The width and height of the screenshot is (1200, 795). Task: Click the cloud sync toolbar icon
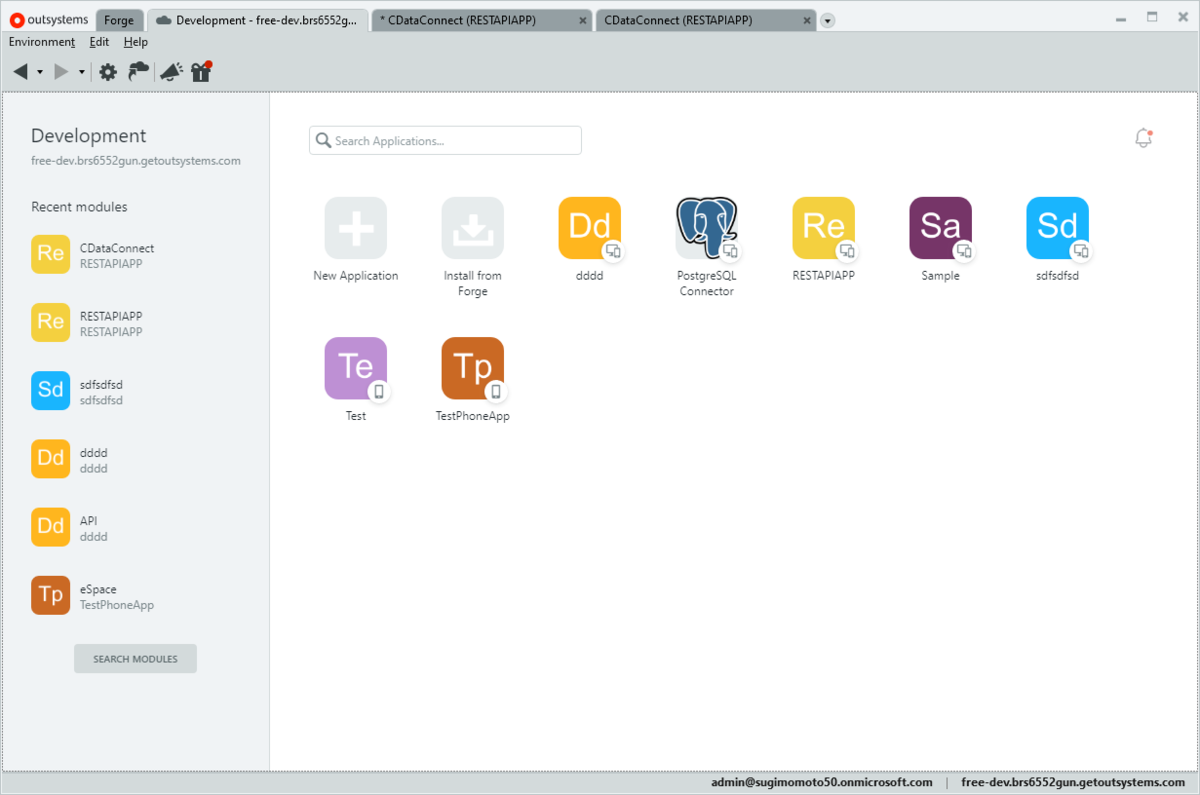click(139, 71)
